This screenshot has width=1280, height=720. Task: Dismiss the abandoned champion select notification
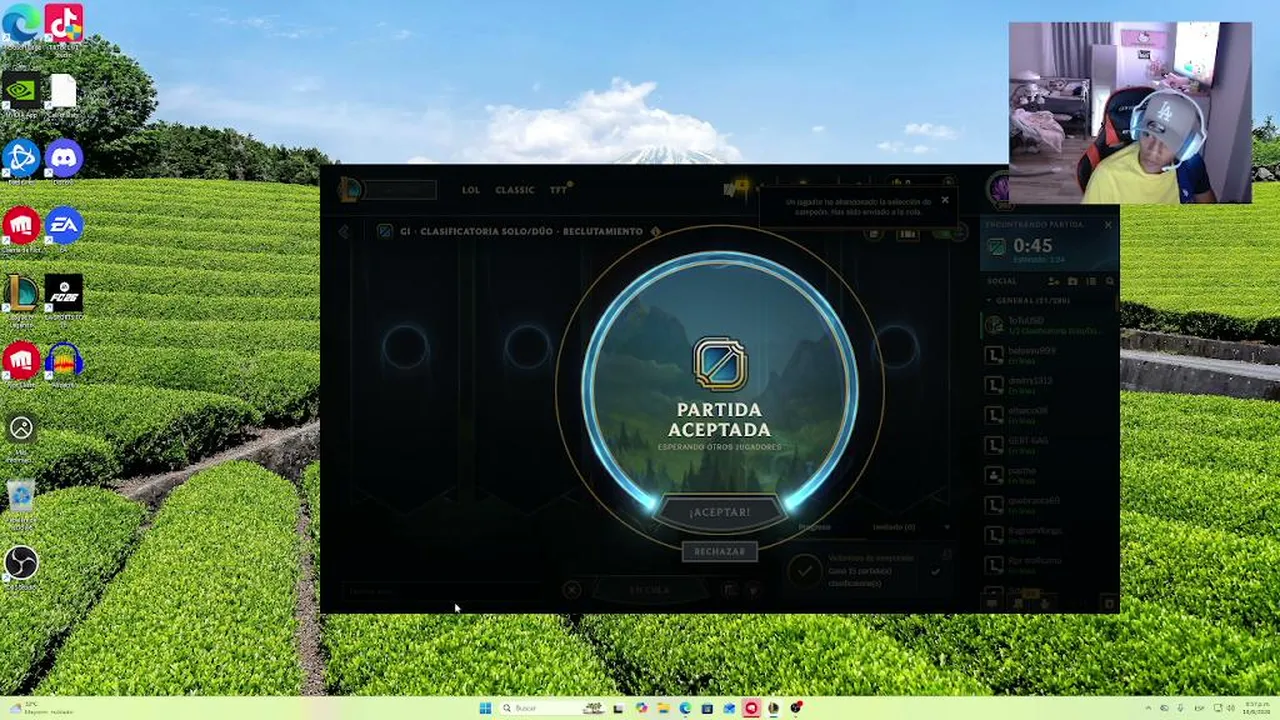point(944,200)
